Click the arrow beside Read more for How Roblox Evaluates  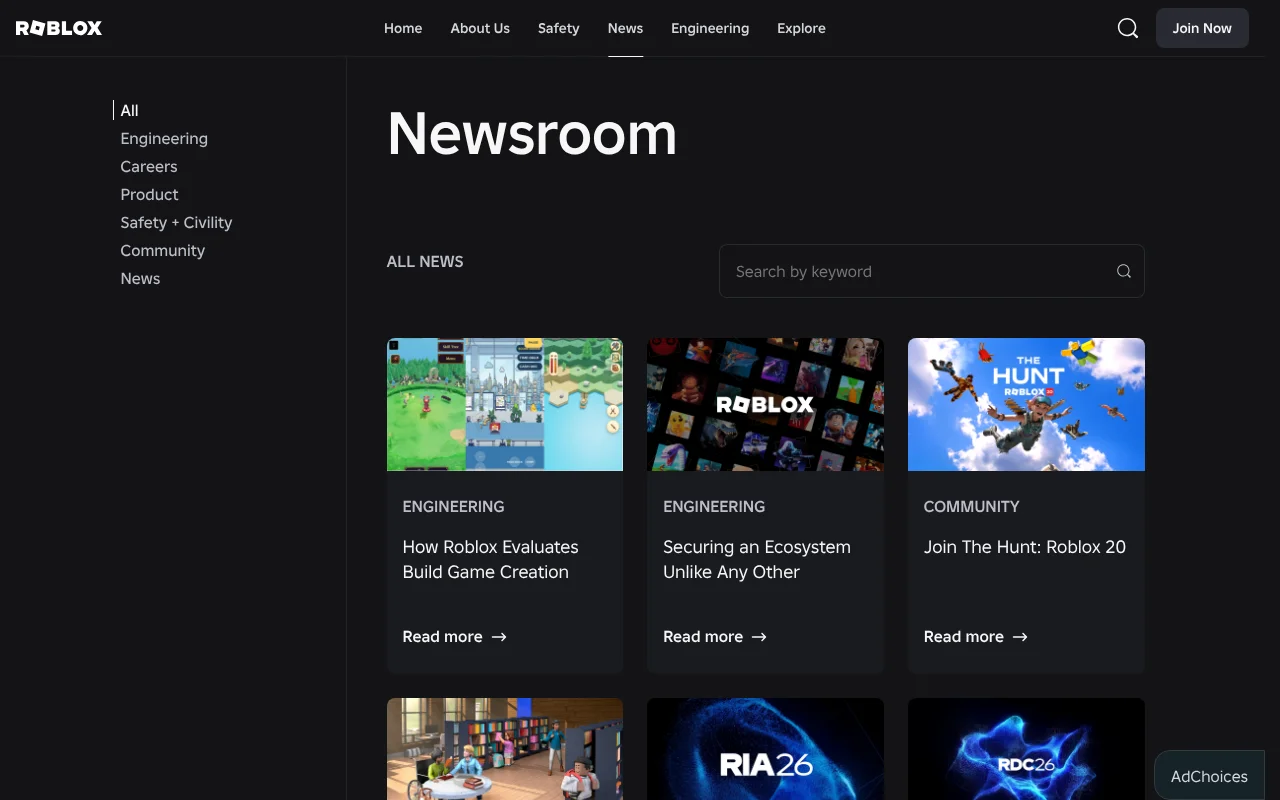(499, 637)
